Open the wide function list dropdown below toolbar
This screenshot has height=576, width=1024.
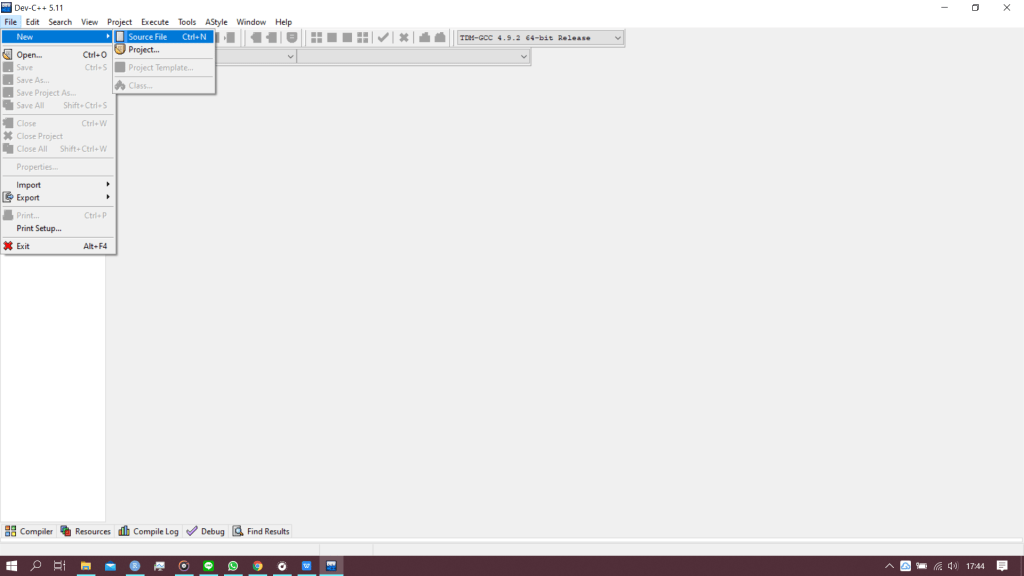523,57
